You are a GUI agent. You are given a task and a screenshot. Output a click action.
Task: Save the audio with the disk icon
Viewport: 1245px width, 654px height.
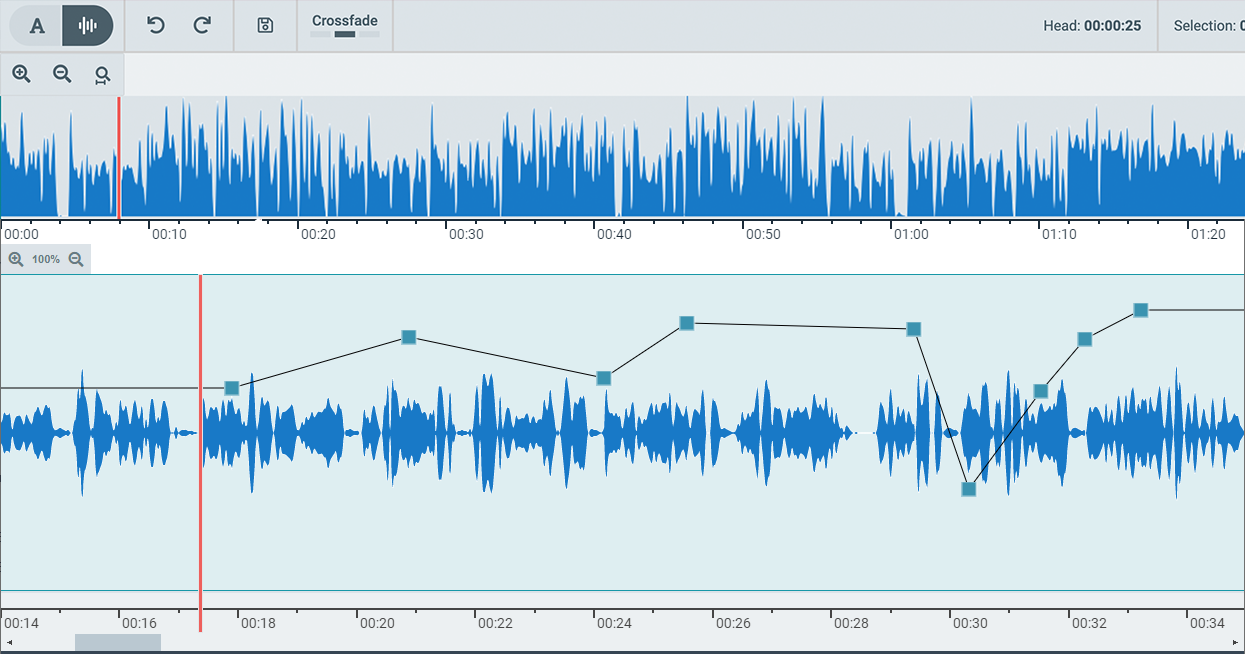click(x=265, y=26)
